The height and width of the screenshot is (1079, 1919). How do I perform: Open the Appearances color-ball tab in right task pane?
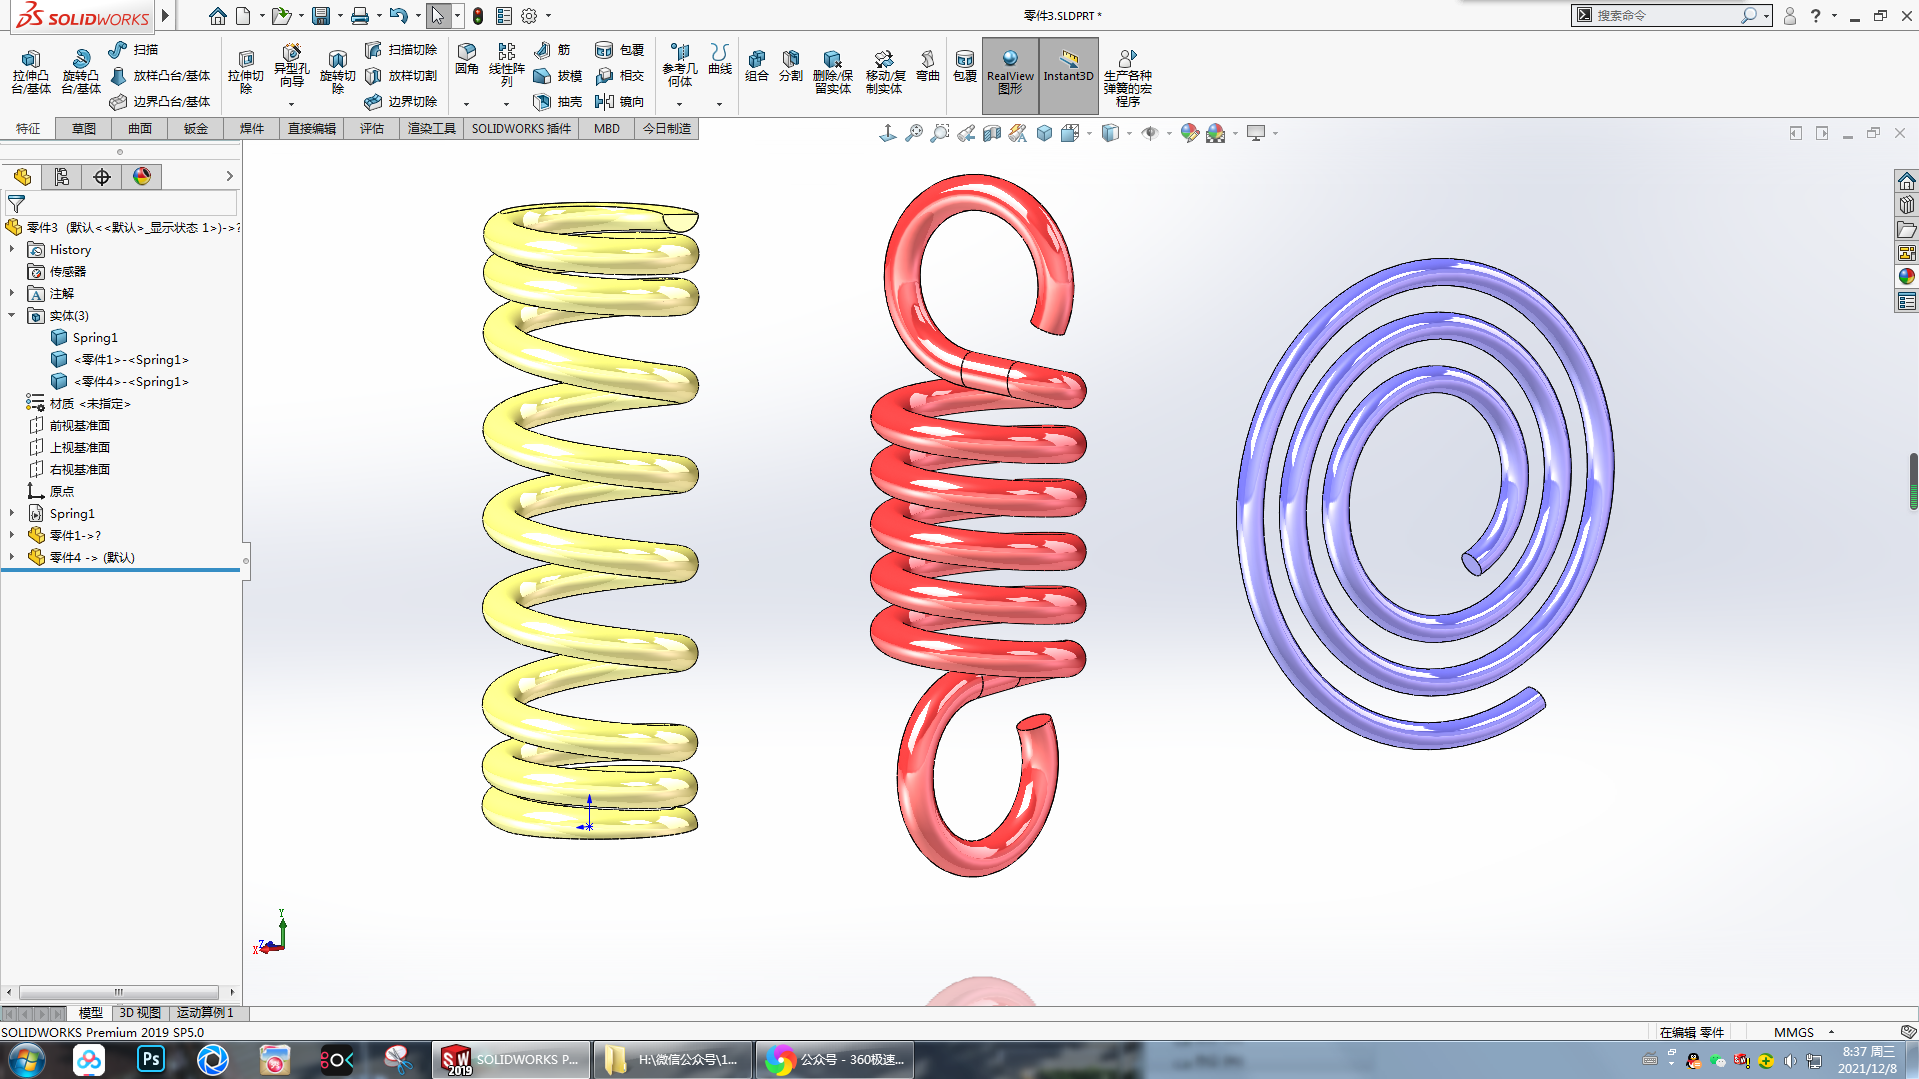pos(1906,277)
